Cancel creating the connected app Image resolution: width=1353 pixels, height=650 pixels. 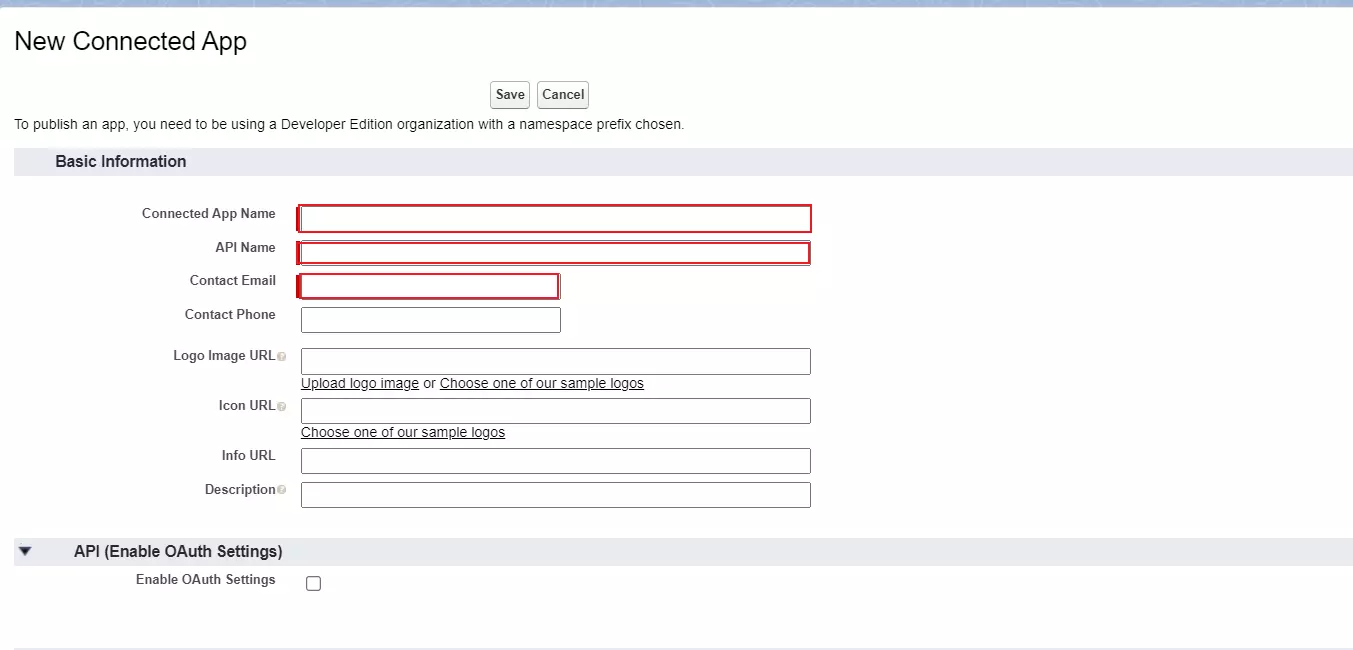coord(562,94)
